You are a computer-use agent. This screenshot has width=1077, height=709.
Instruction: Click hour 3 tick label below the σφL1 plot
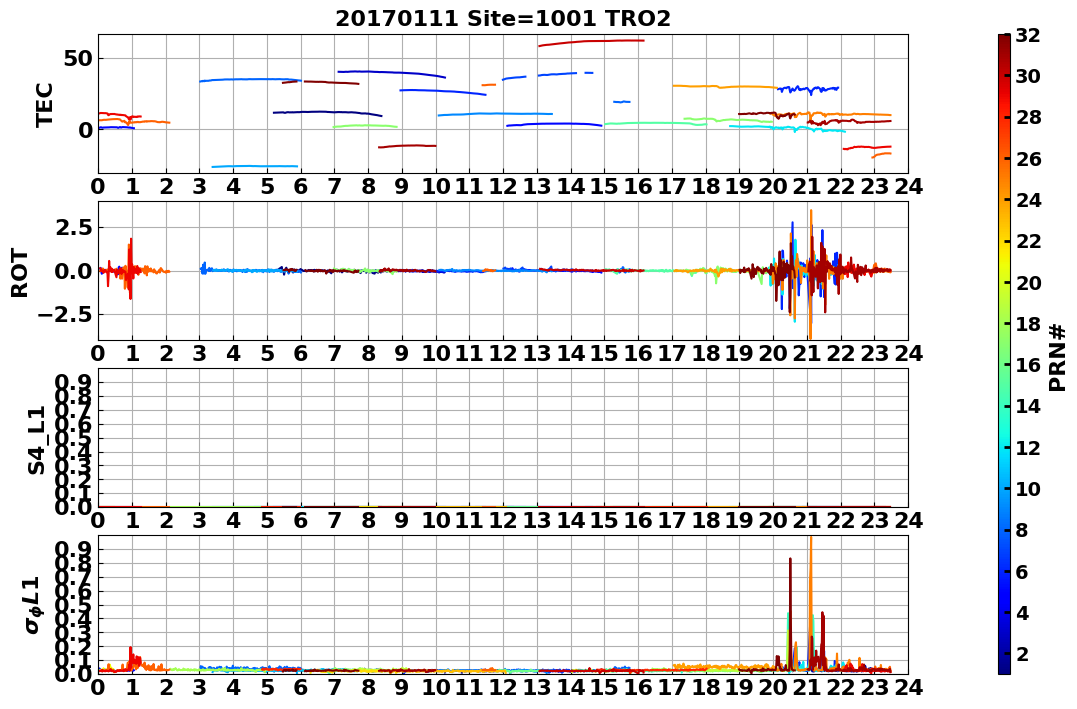(199, 687)
